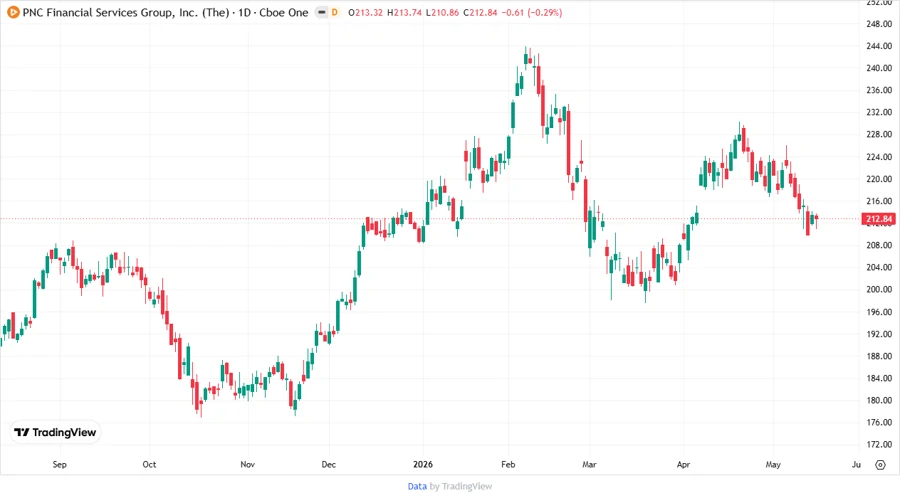Click the bold 2026 label on time axis
Screen dimensions: 900x498
[423, 464]
